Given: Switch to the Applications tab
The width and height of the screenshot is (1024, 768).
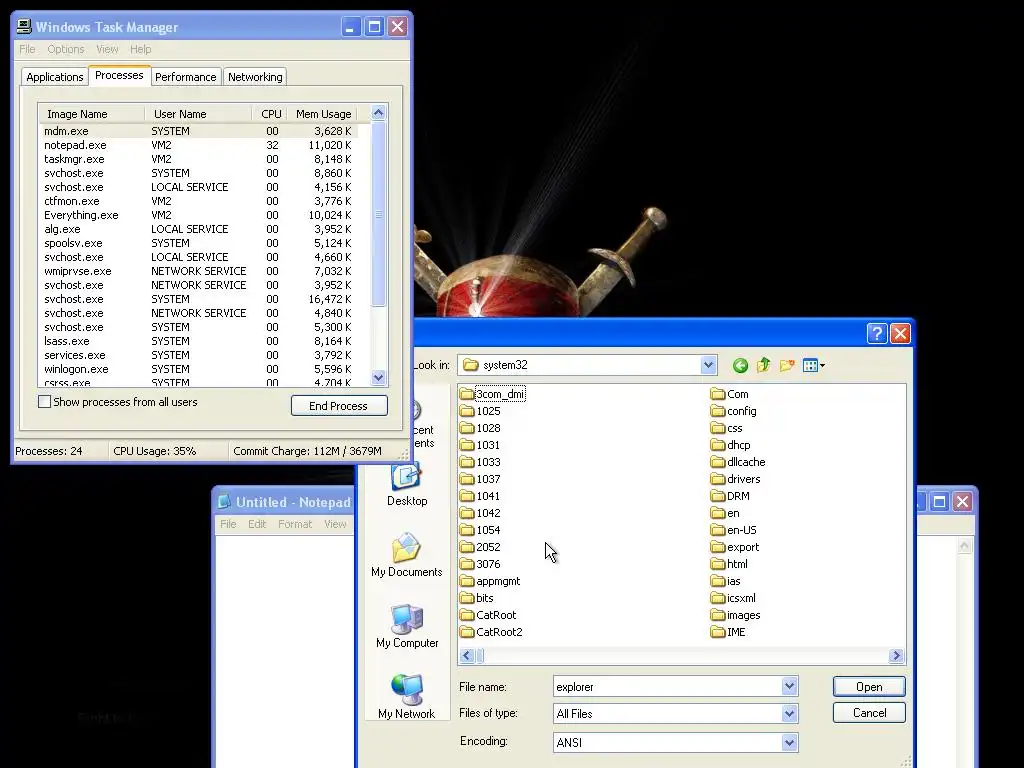Looking at the screenshot, I should (55, 77).
